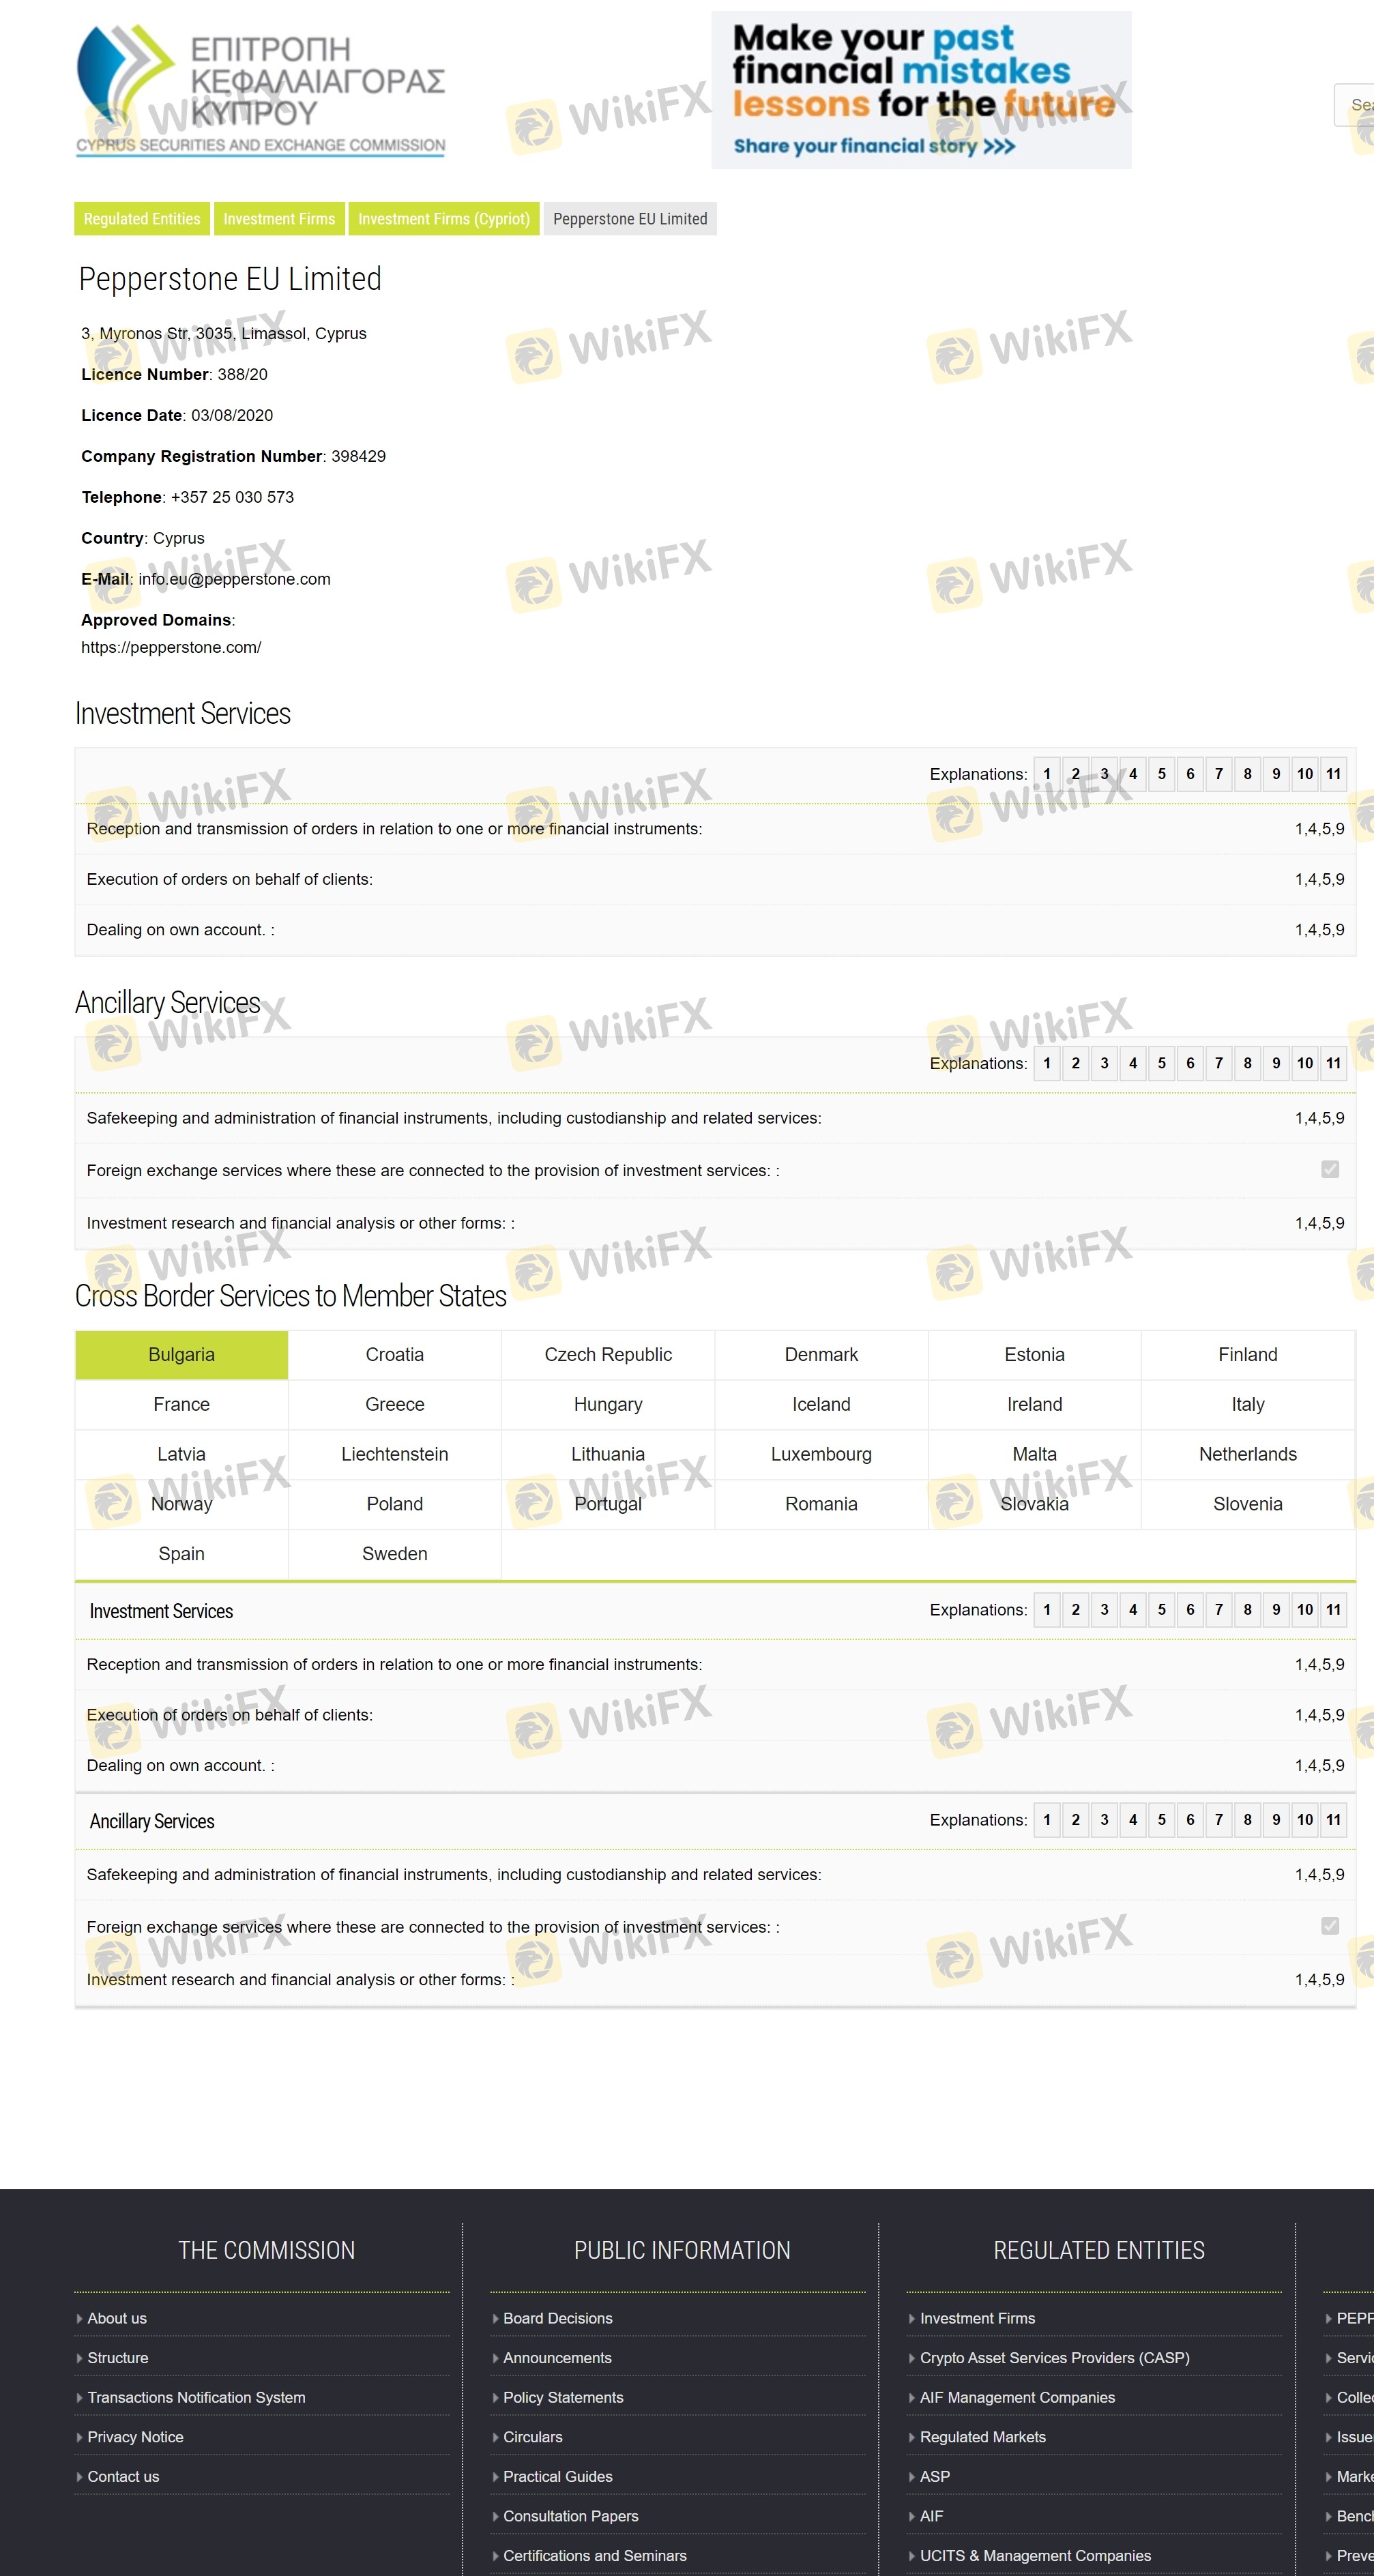Viewport: 1374px width, 2576px height.
Task: Click explanation number 3 in the first Investment Services table
Action: tap(1104, 774)
